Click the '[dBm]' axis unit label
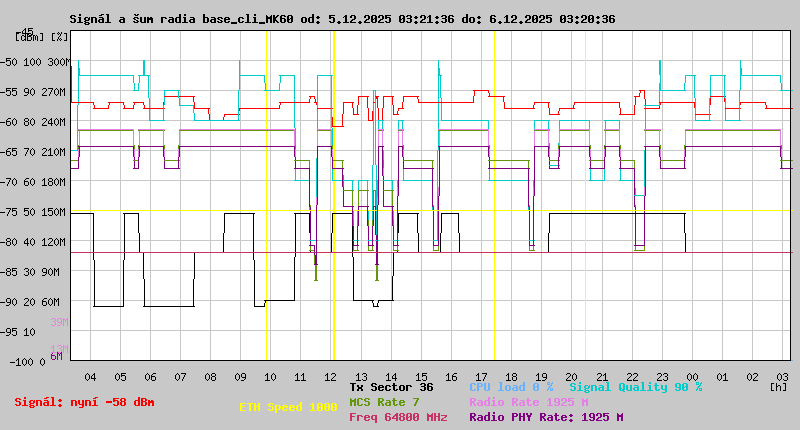 pos(29,36)
